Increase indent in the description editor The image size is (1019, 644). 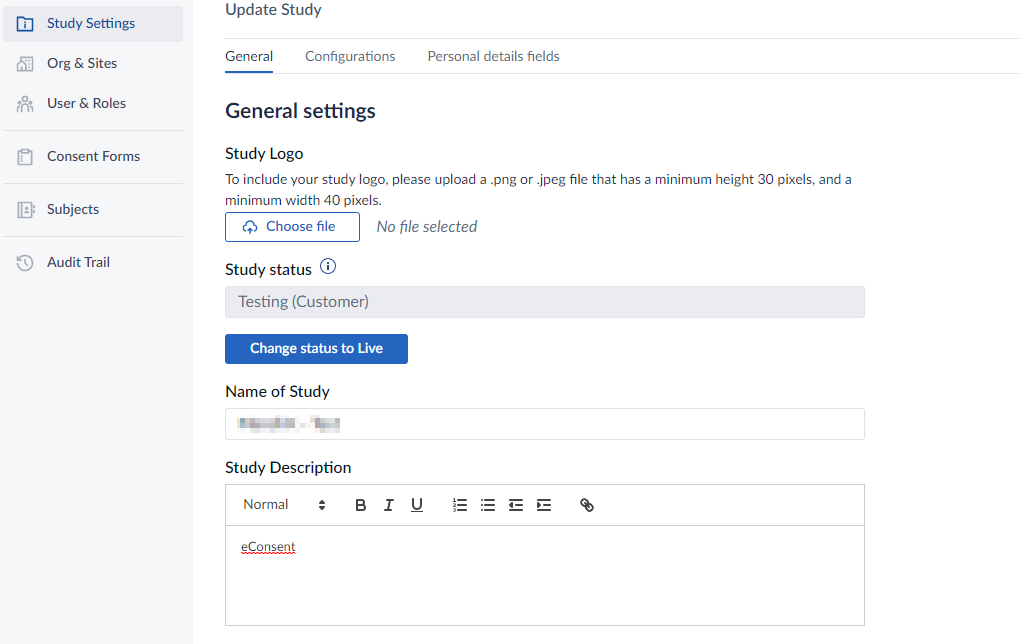(x=544, y=505)
